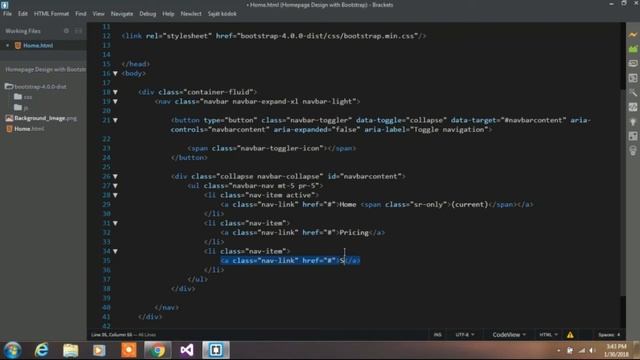The width and height of the screenshot is (640, 360).
Task: Click the Show Desktop strip at taskbar end
Action: (x=637, y=350)
